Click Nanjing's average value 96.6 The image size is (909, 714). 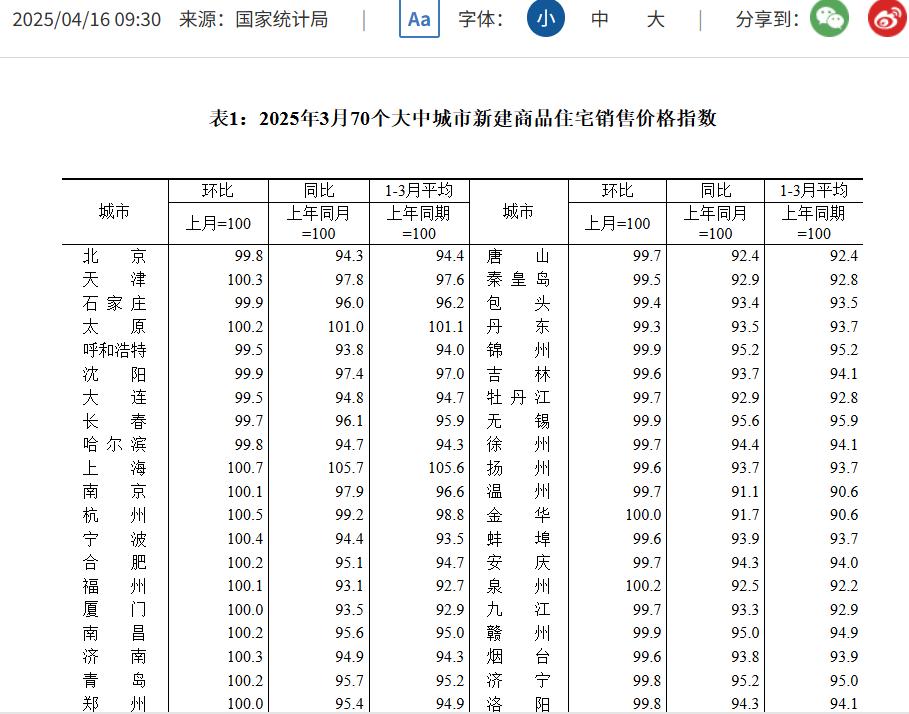coord(450,491)
